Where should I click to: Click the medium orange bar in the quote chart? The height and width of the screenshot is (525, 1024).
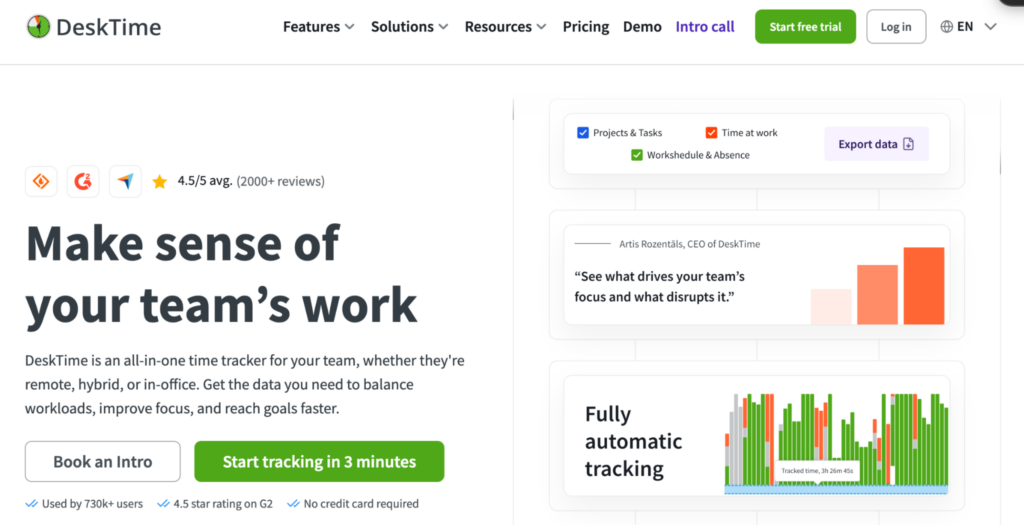(x=878, y=294)
